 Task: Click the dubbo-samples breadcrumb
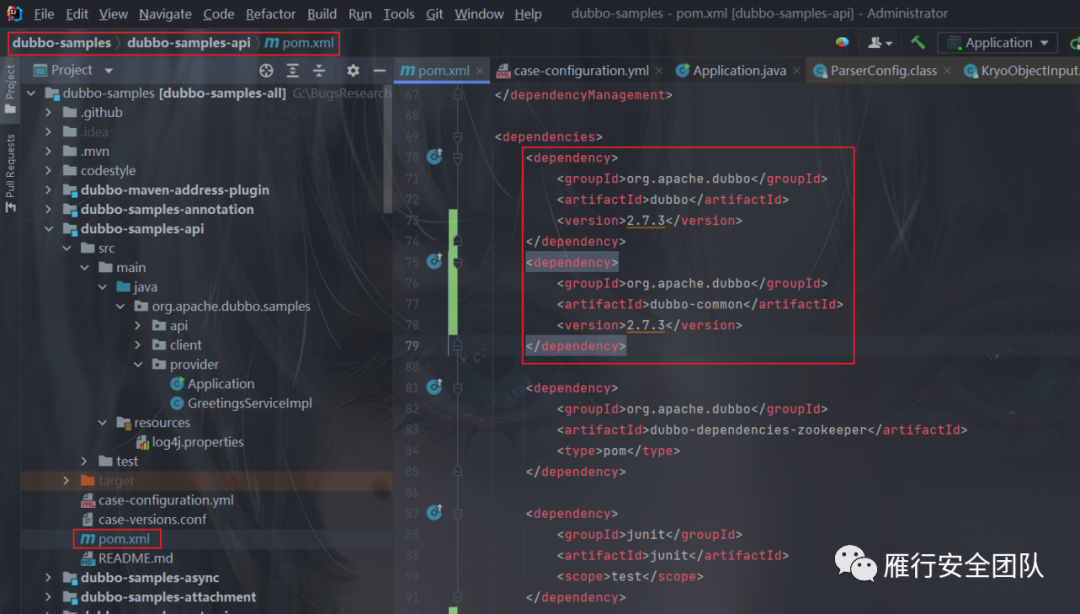(x=61, y=43)
